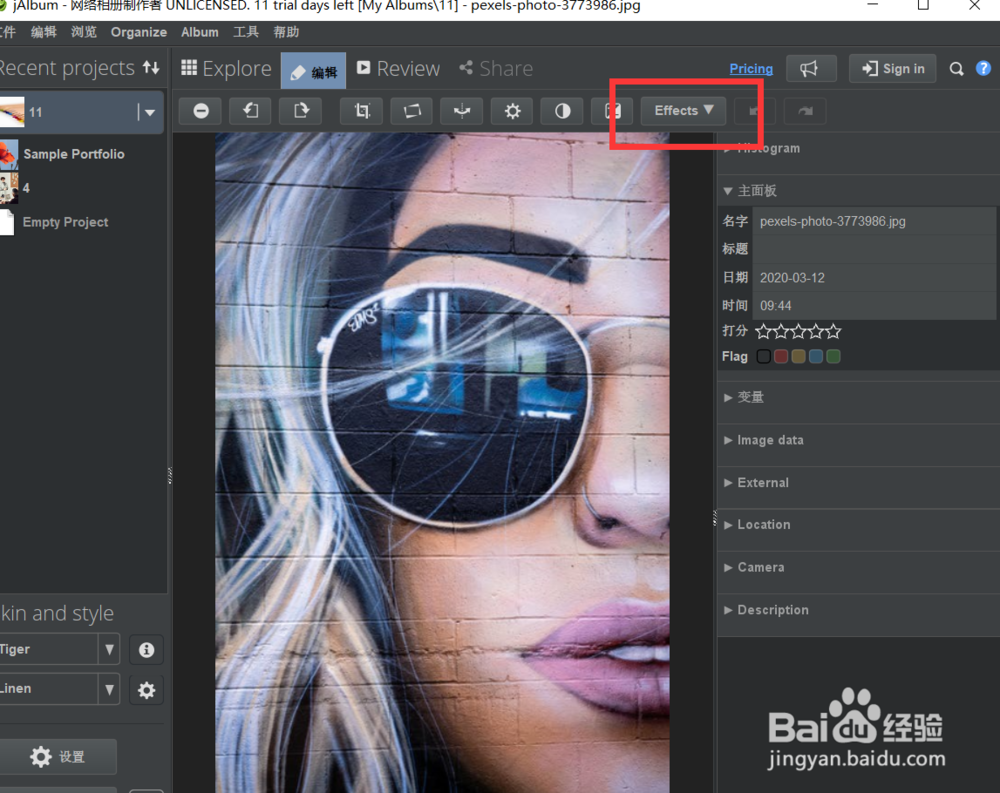
Task: Switch to the Explore tab
Action: (x=226, y=68)
